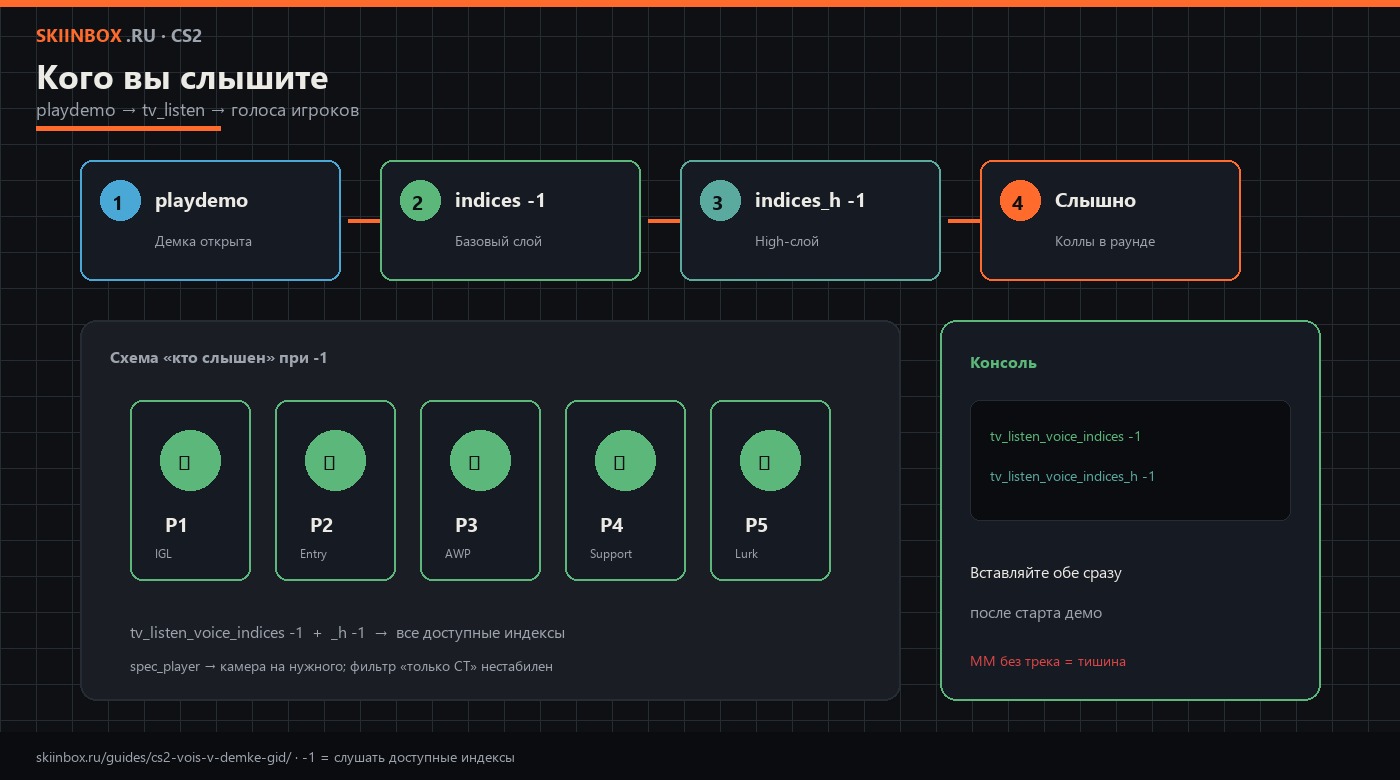Click the "spec_player" note line
This screenshot has height=780, width=1400.
(x=341, y=666)
